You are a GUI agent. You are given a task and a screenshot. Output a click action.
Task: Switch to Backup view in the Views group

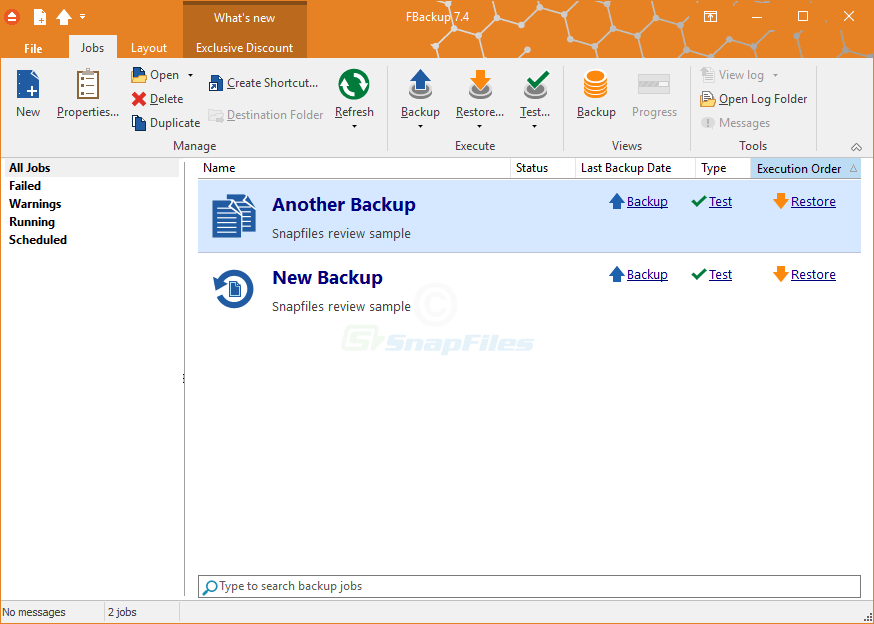tap(596, 94)
